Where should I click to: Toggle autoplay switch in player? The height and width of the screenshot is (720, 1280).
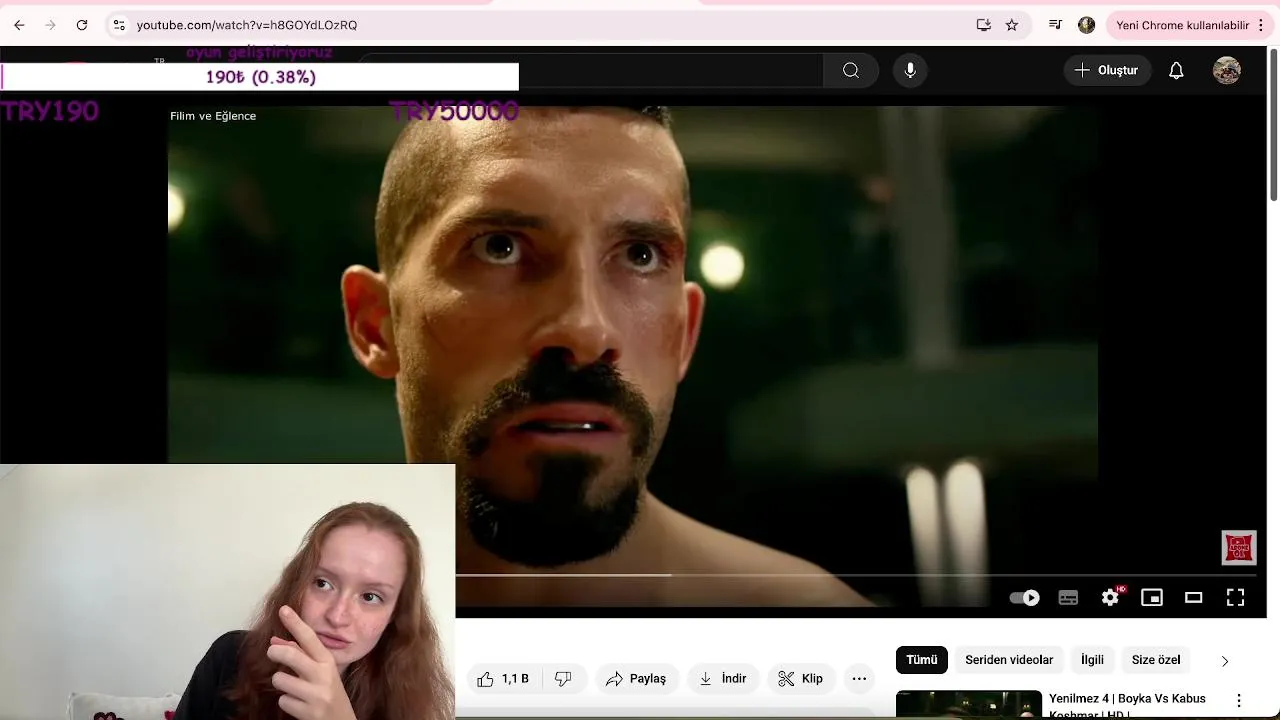(1024, 598)
